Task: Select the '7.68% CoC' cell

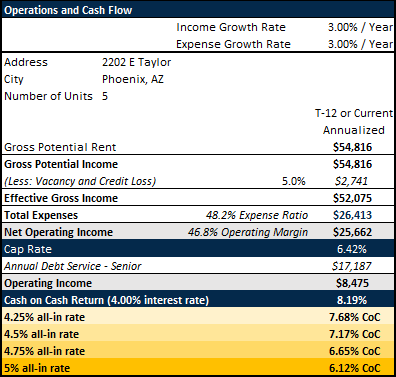Action: click(355, 317)
